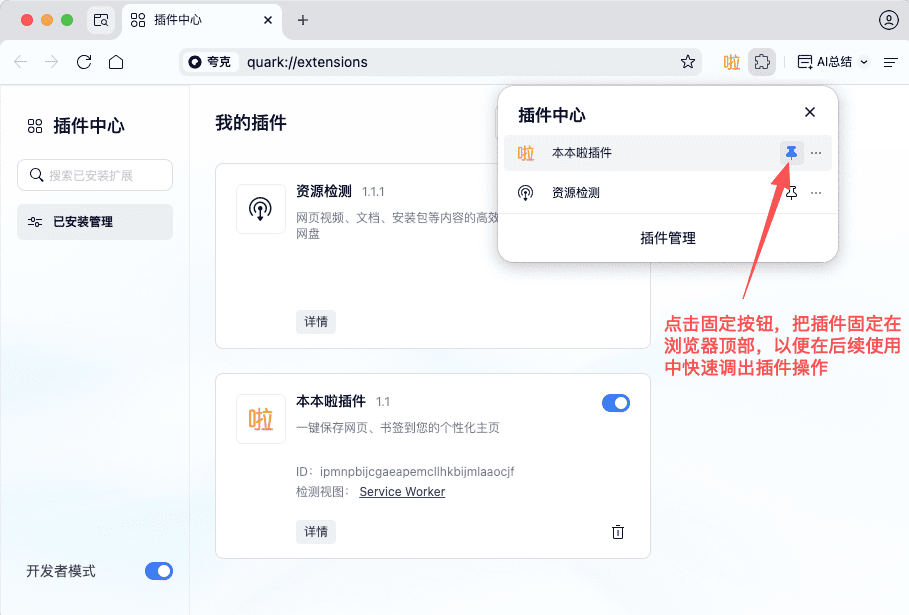Go to home page icon
The height and width of the screenshot is (615, 909).
click(116, 62)
